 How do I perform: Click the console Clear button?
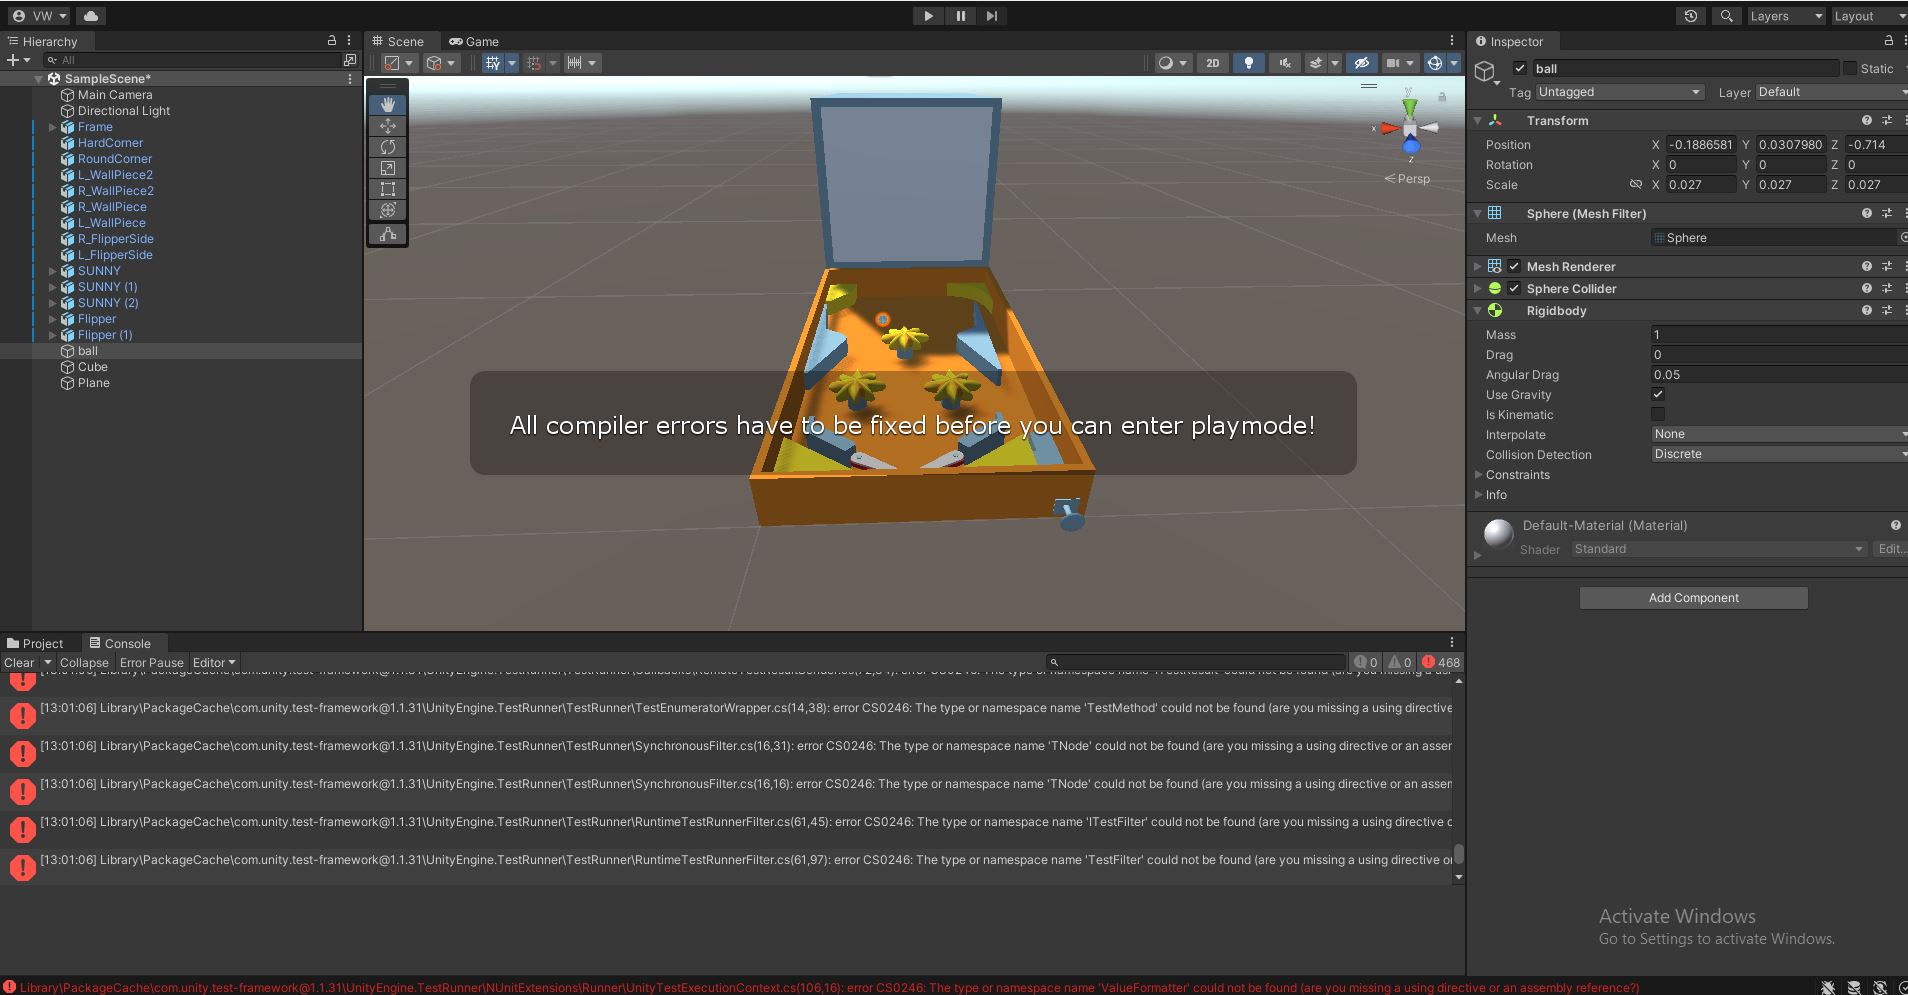19,662
